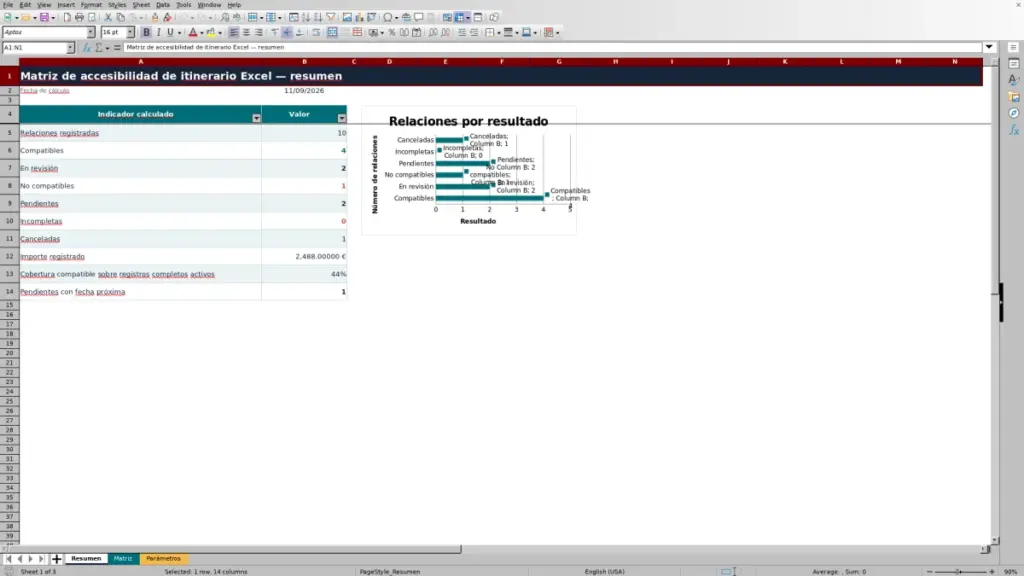1024x576 pixels.
Task: Click zoom out minus button
Action: [x=929, y=572]
